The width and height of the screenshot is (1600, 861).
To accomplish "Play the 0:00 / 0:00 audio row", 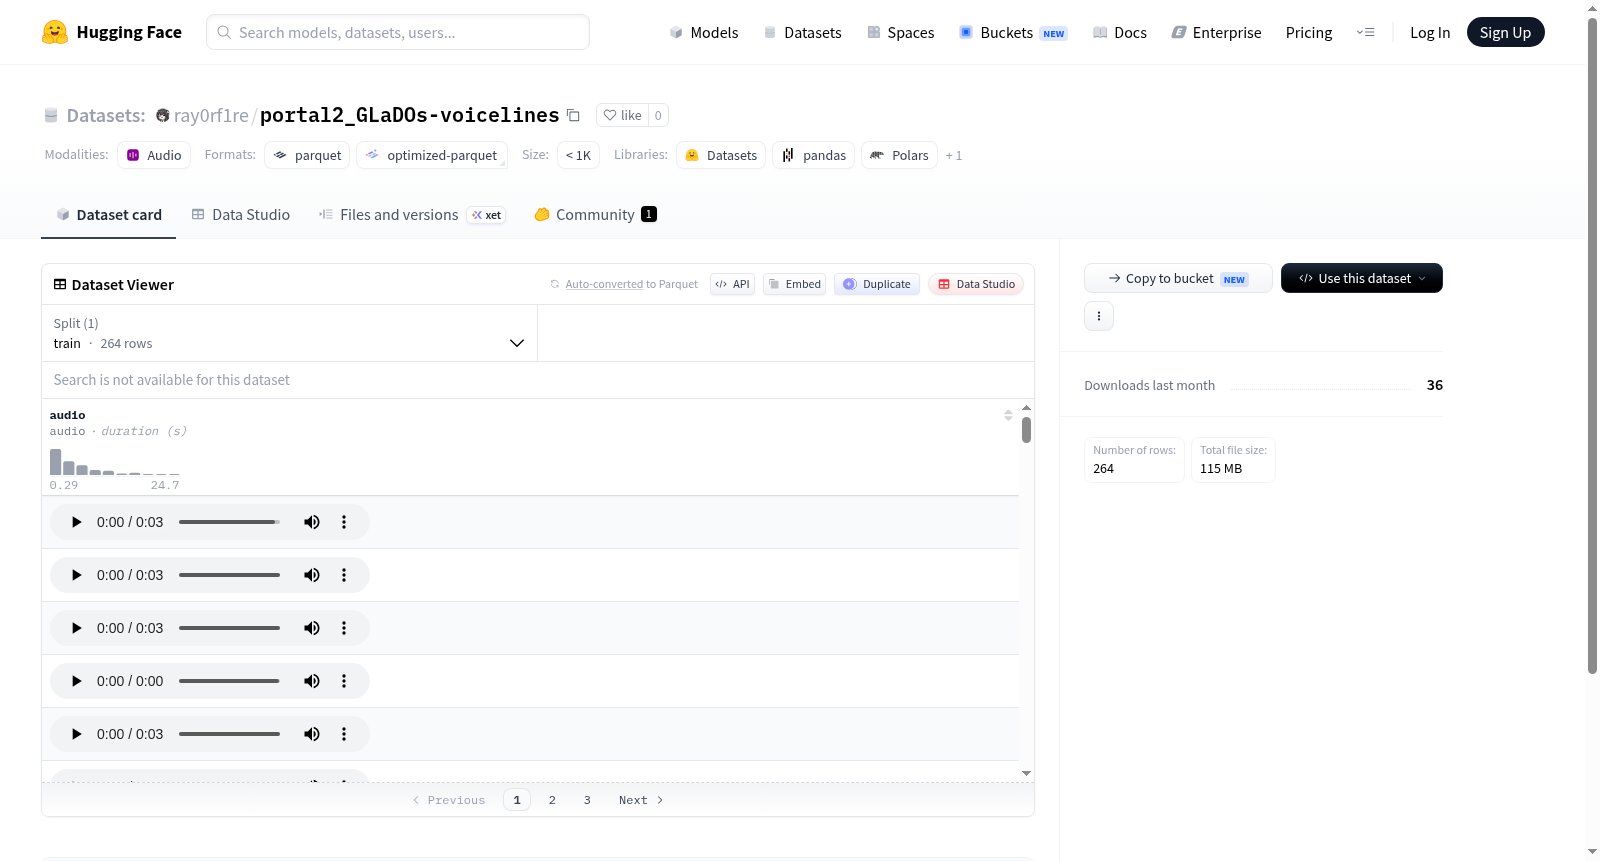I will click(76, 681).
